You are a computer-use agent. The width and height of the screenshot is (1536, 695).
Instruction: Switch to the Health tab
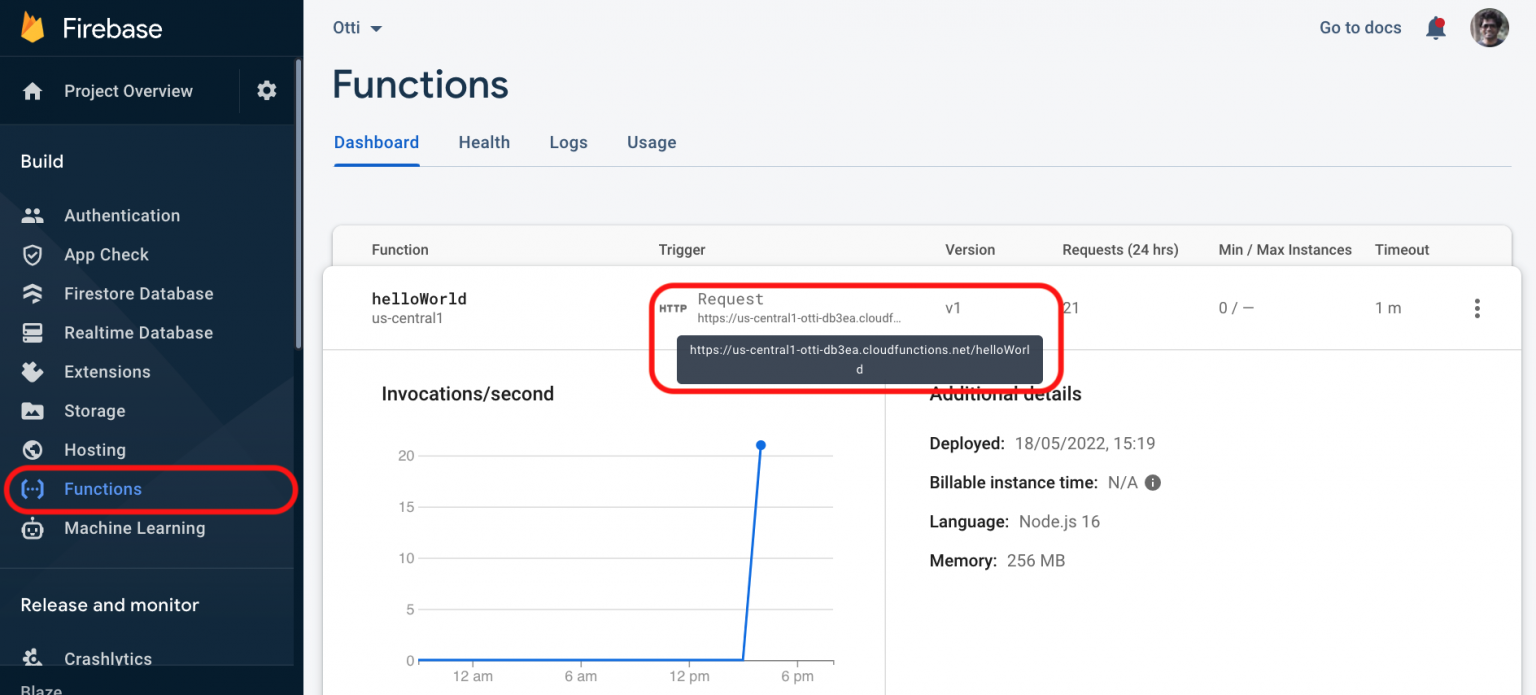pos(484,143)
